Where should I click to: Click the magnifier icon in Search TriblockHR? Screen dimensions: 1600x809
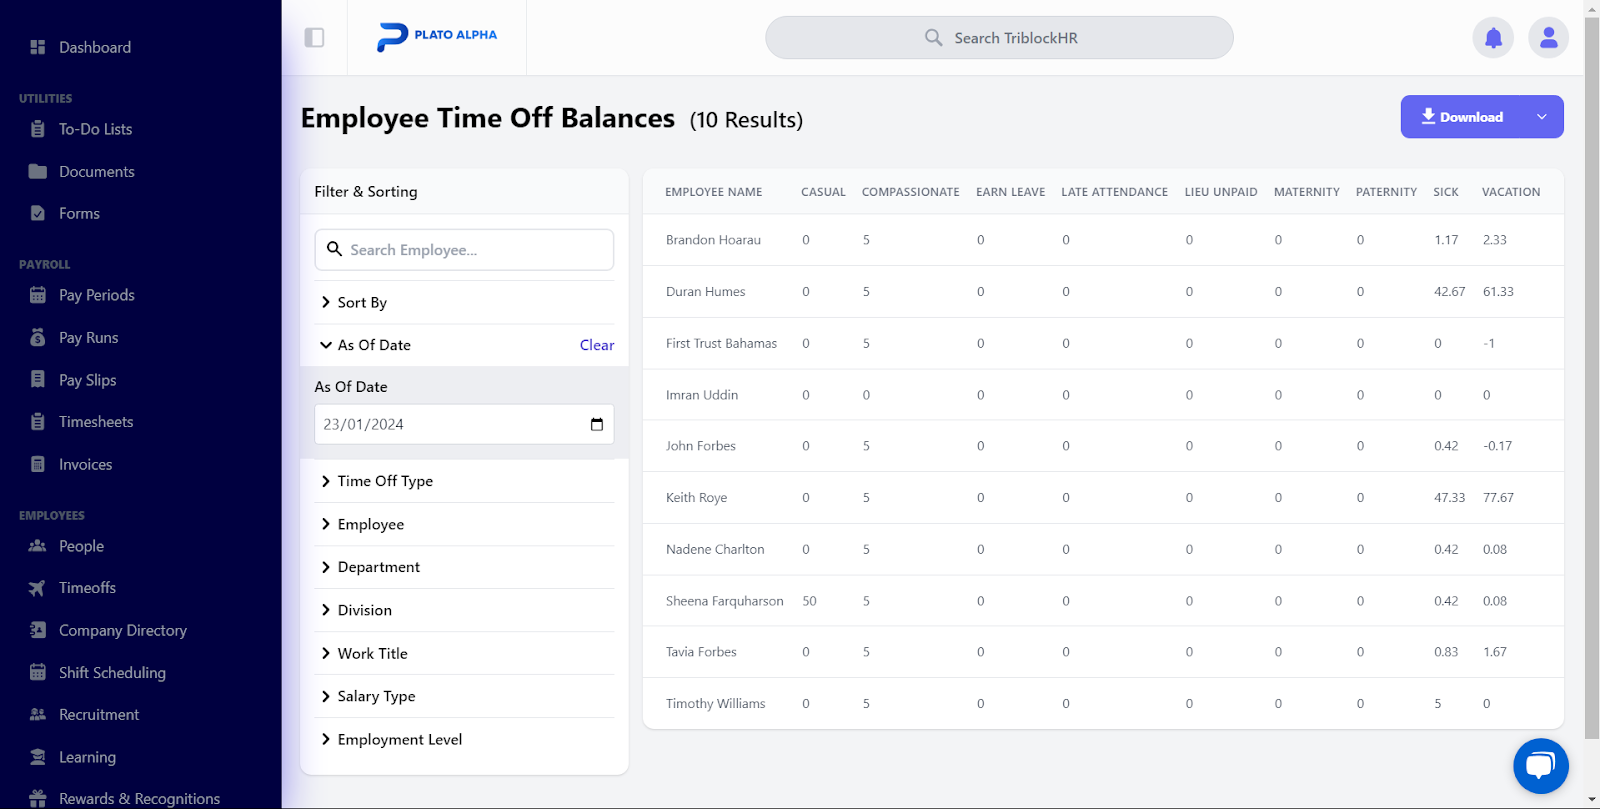[x=933, y=38]
